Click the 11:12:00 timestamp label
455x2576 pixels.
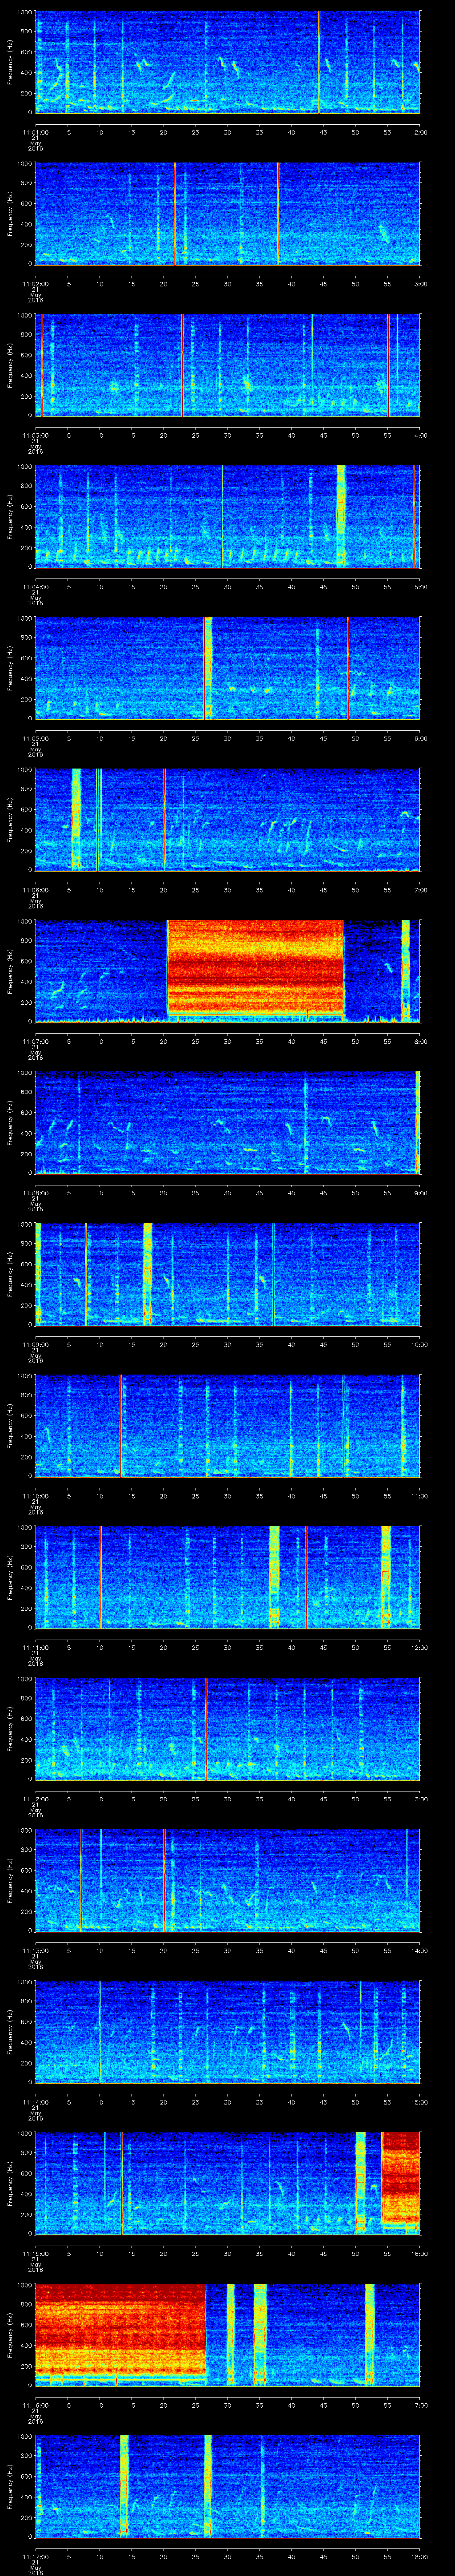35,1799
